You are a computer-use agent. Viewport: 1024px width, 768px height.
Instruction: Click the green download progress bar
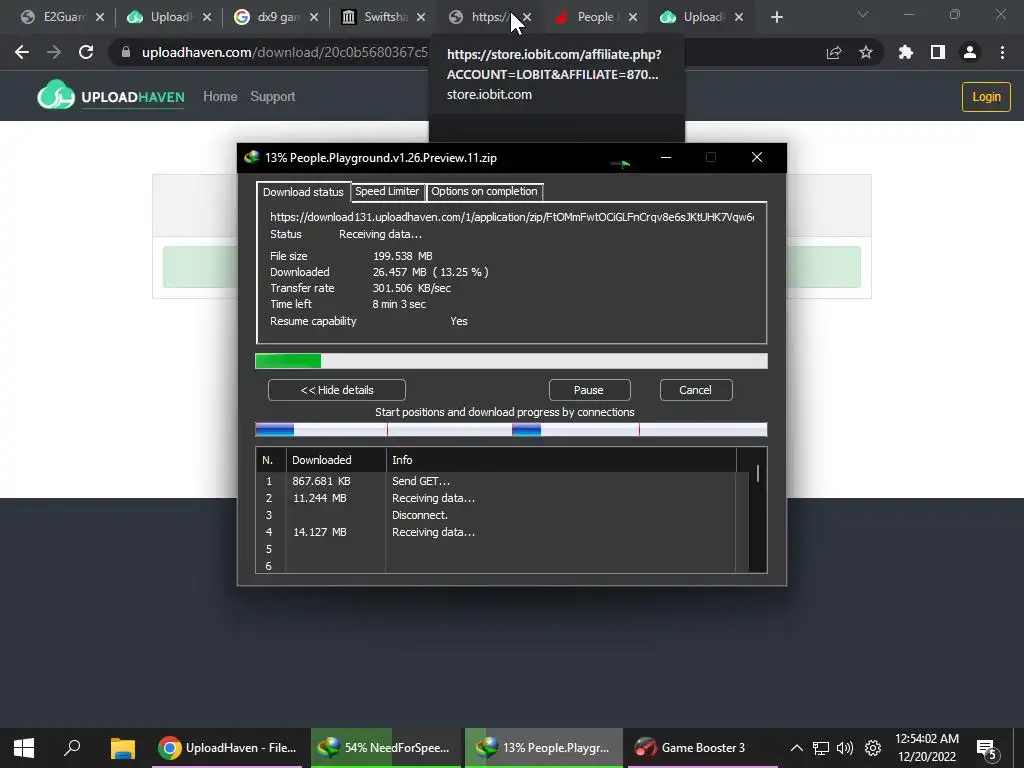511,361
